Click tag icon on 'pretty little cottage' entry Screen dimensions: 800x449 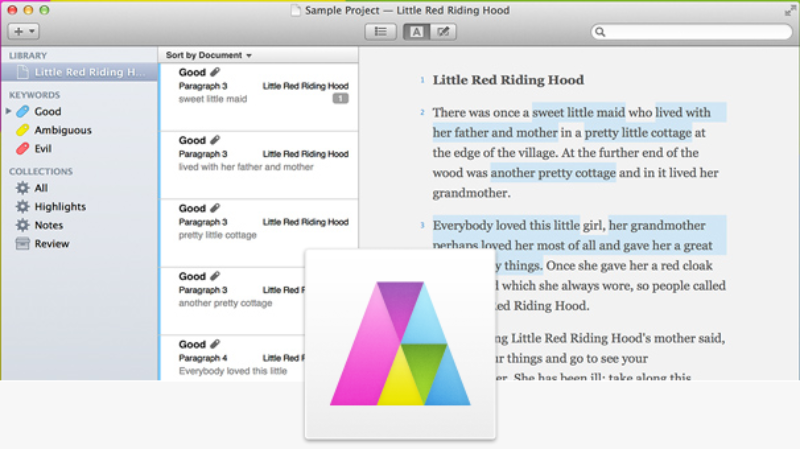215,208
